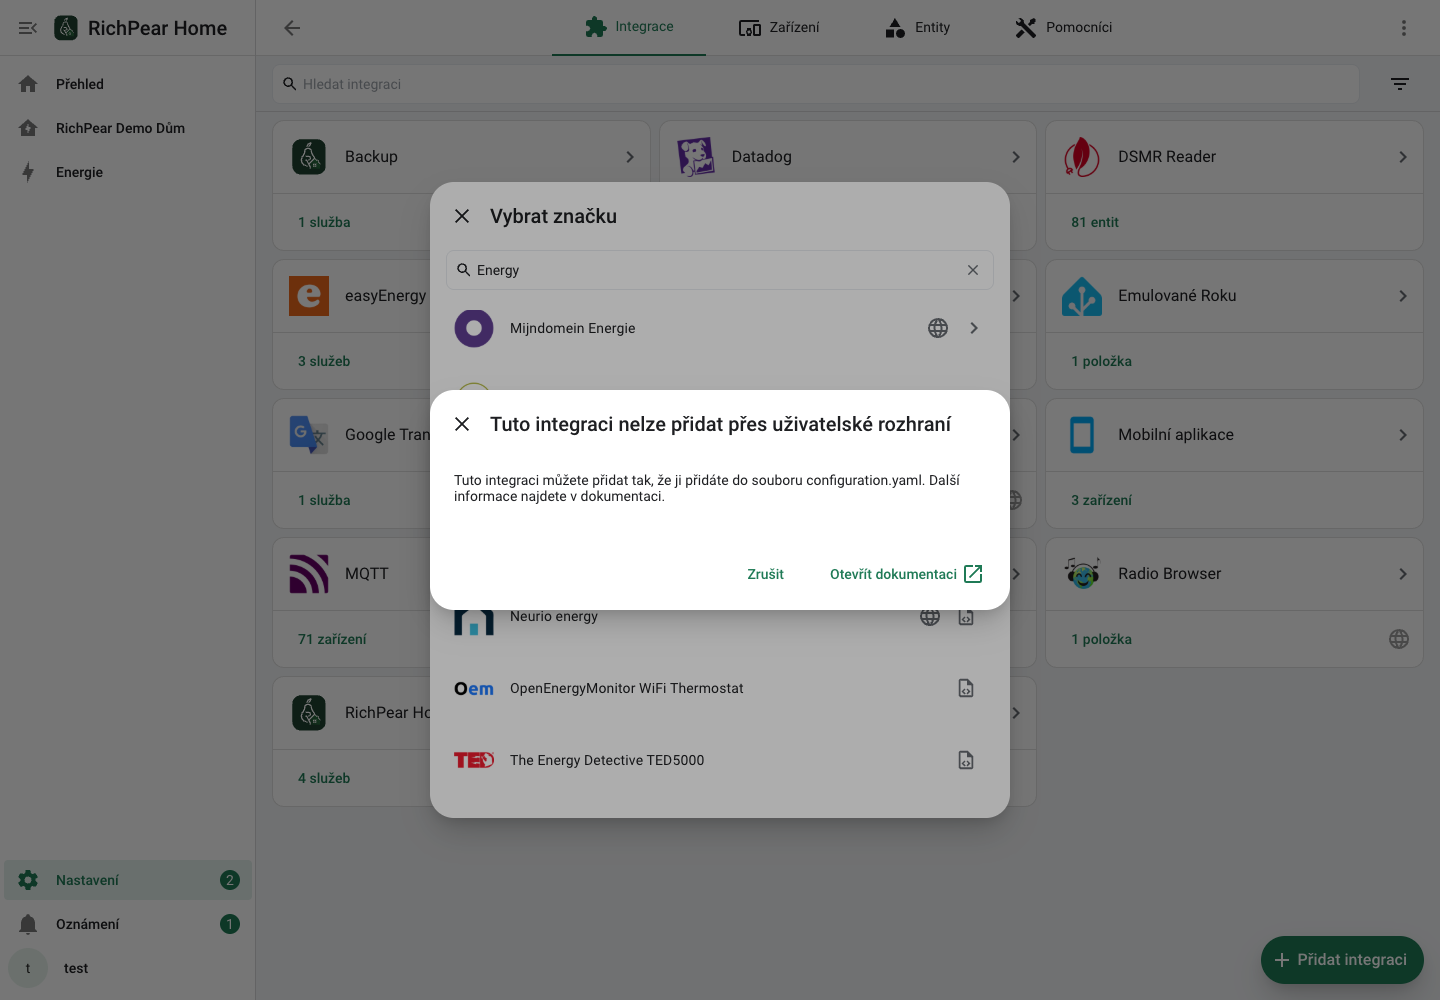Viewport: 1440px width, 1000px height.
Task: Click the DSMR Reader logo
Action: tap(1082, 157)
